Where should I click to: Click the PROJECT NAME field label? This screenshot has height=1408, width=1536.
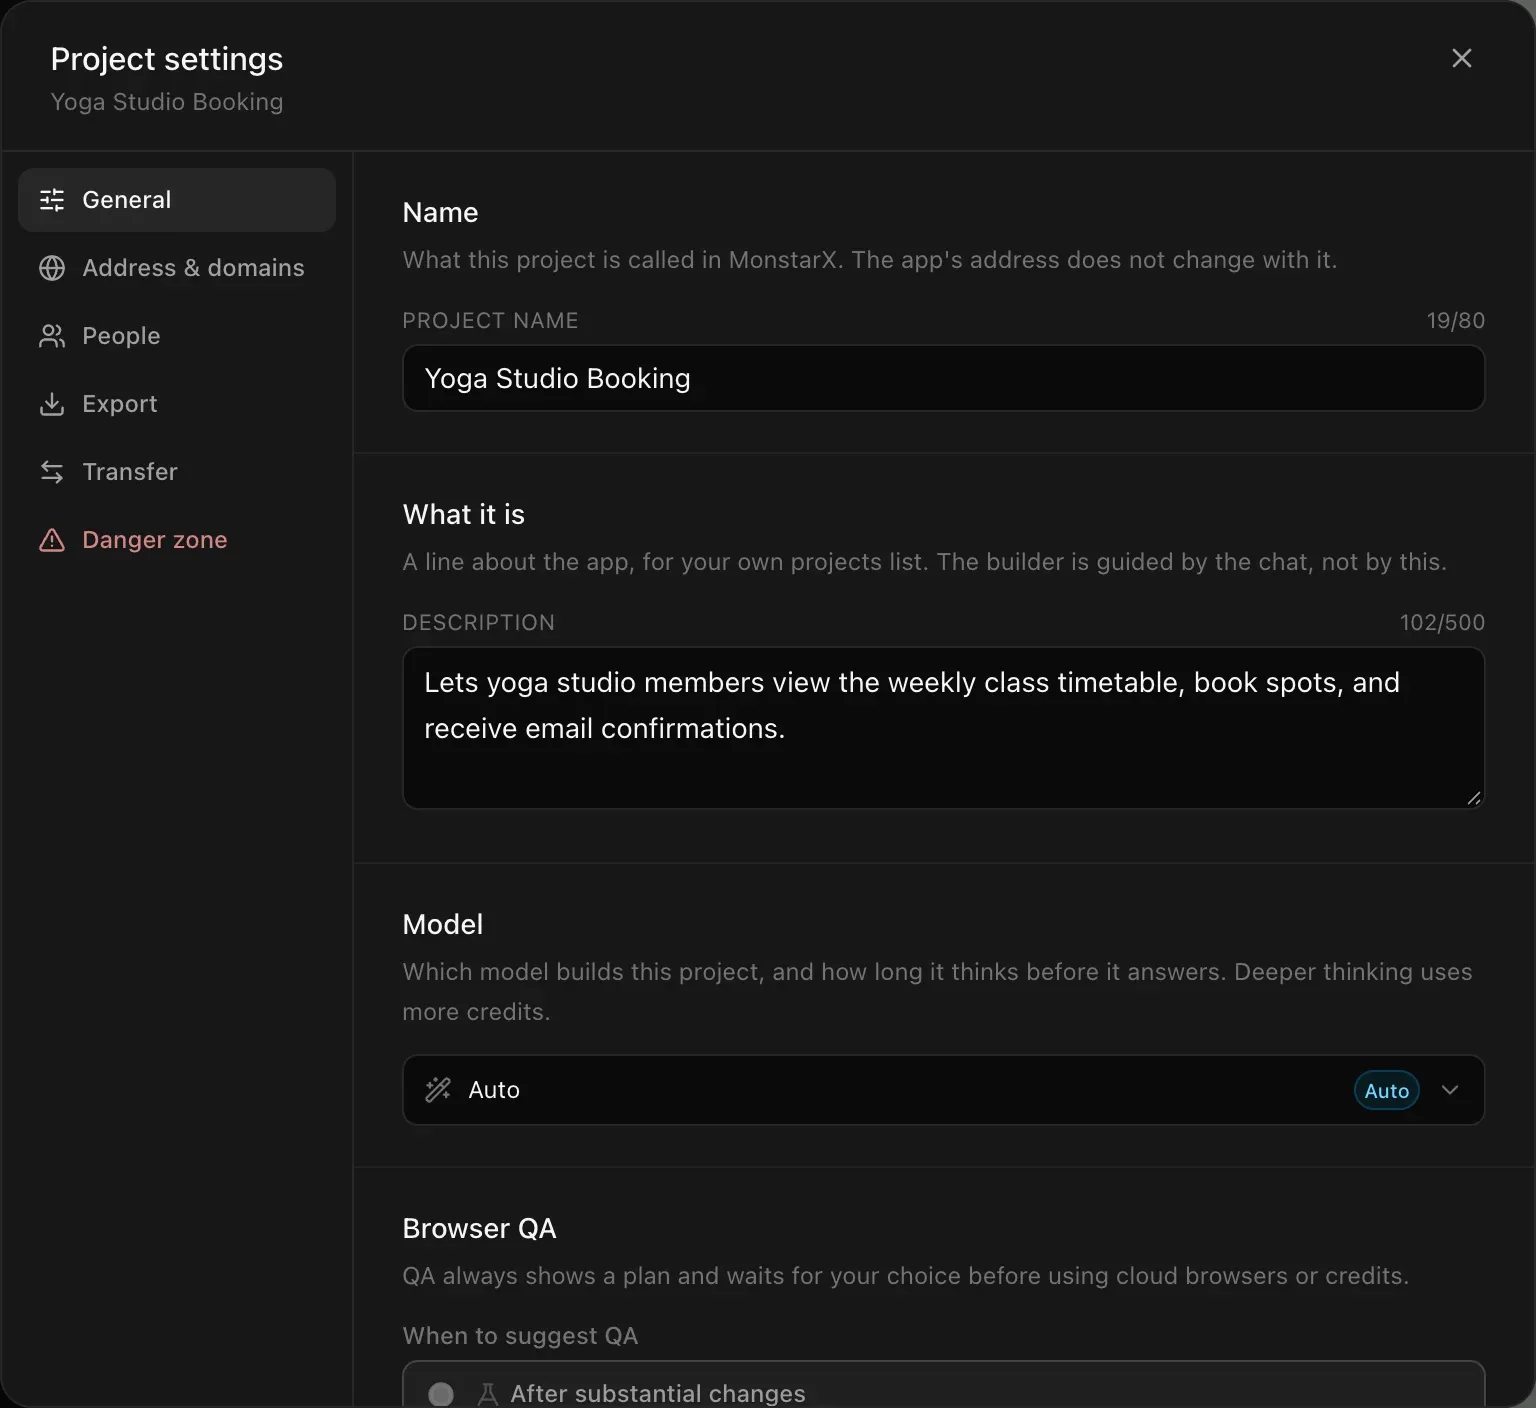point(490,320)
